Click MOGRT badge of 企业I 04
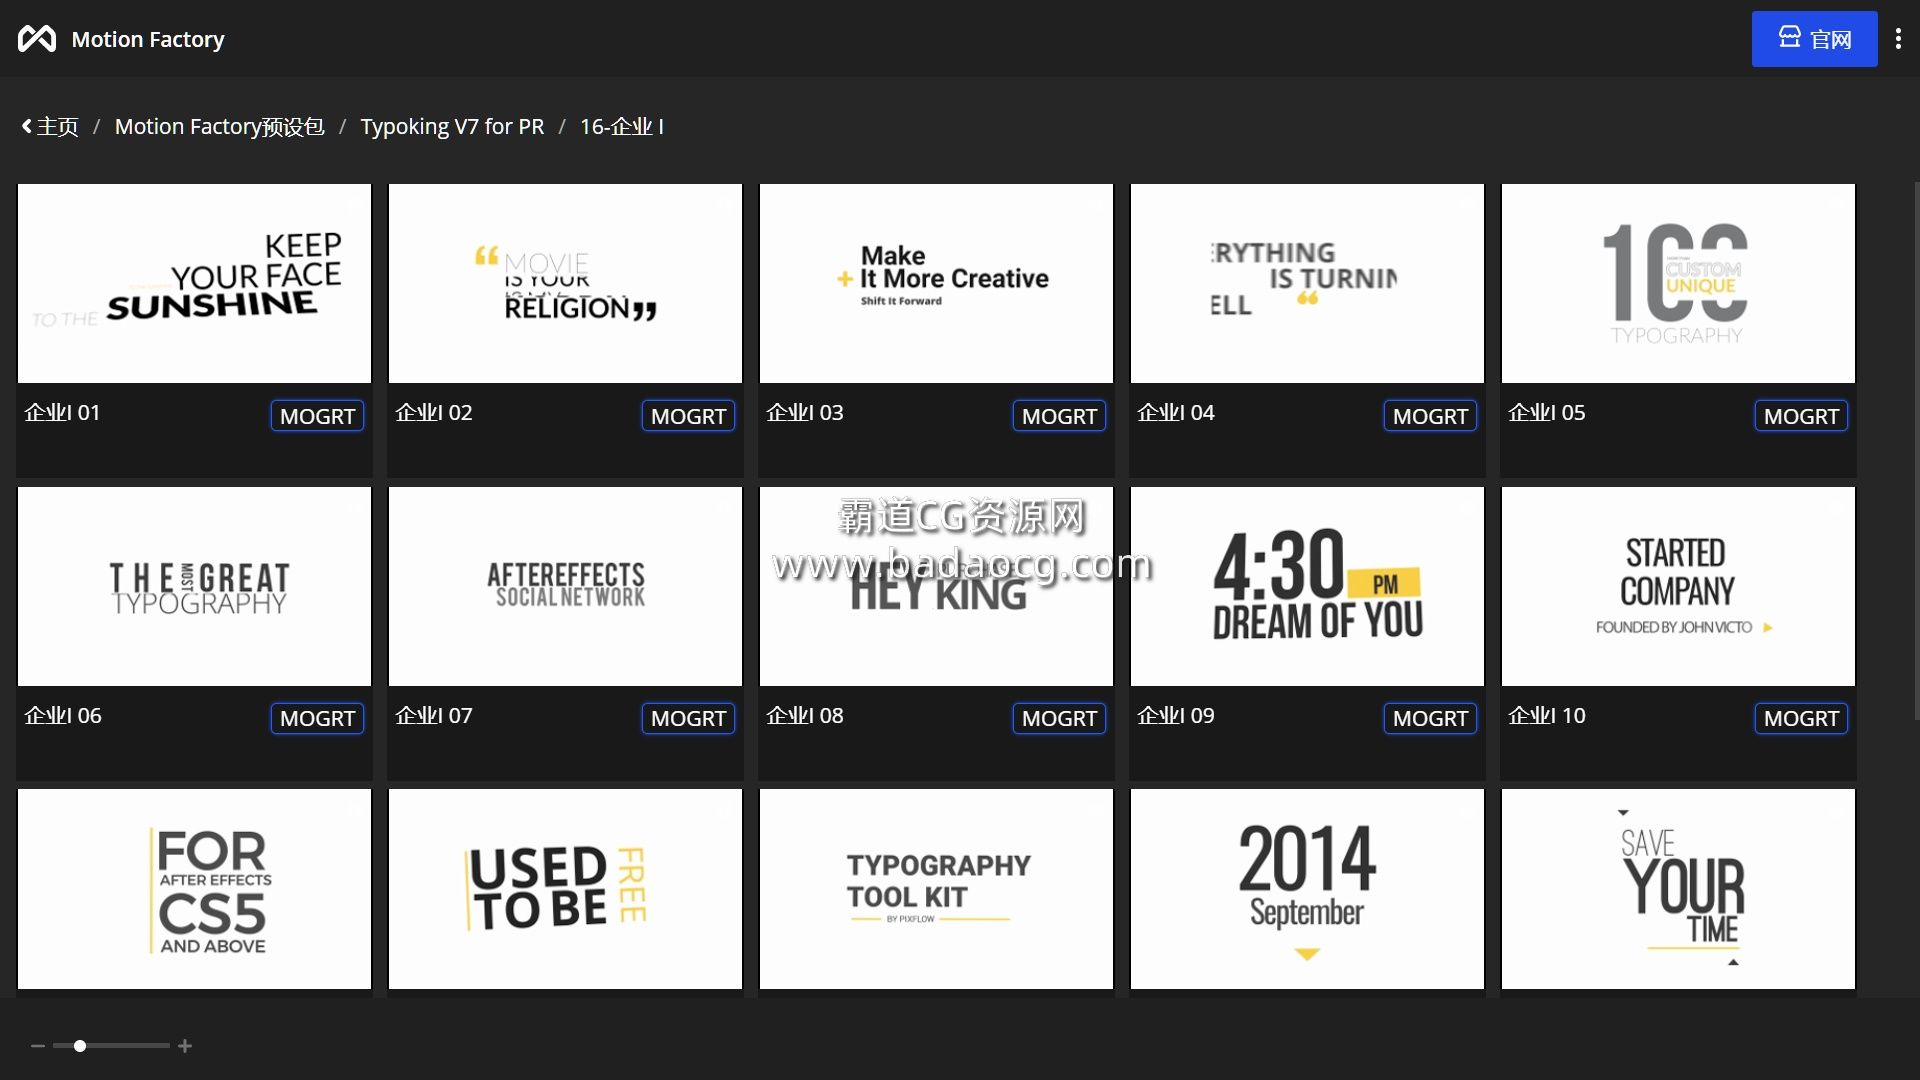The height and width of the screenshot is (1080, 1920). [x=1430, y=416]
